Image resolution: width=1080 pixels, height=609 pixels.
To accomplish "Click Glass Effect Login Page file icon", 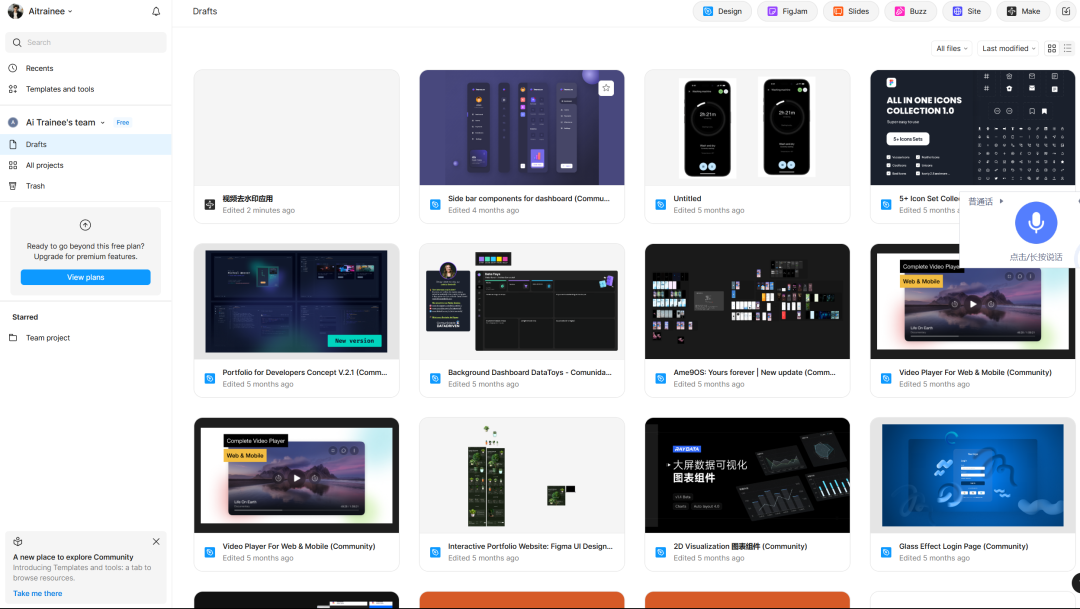I will pyautogui.click(x=886, y=552).
